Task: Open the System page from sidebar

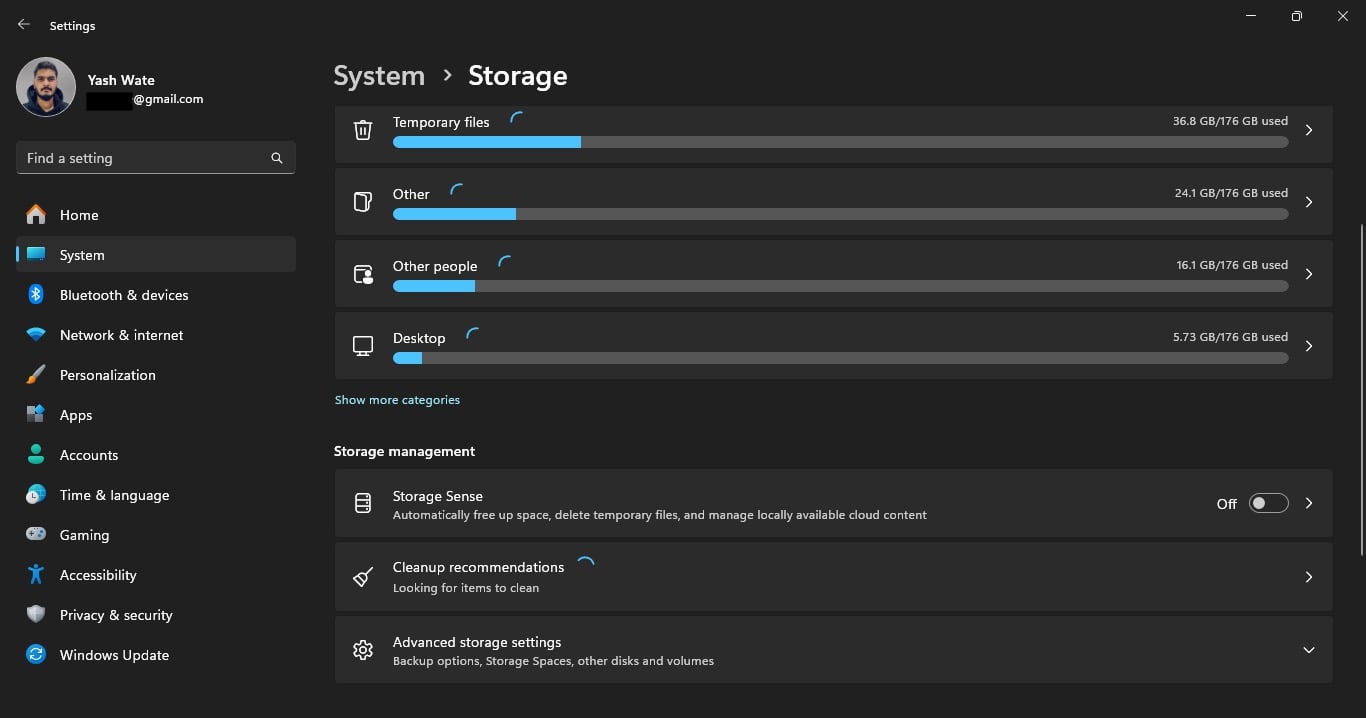Action: (x=156, y=255)
